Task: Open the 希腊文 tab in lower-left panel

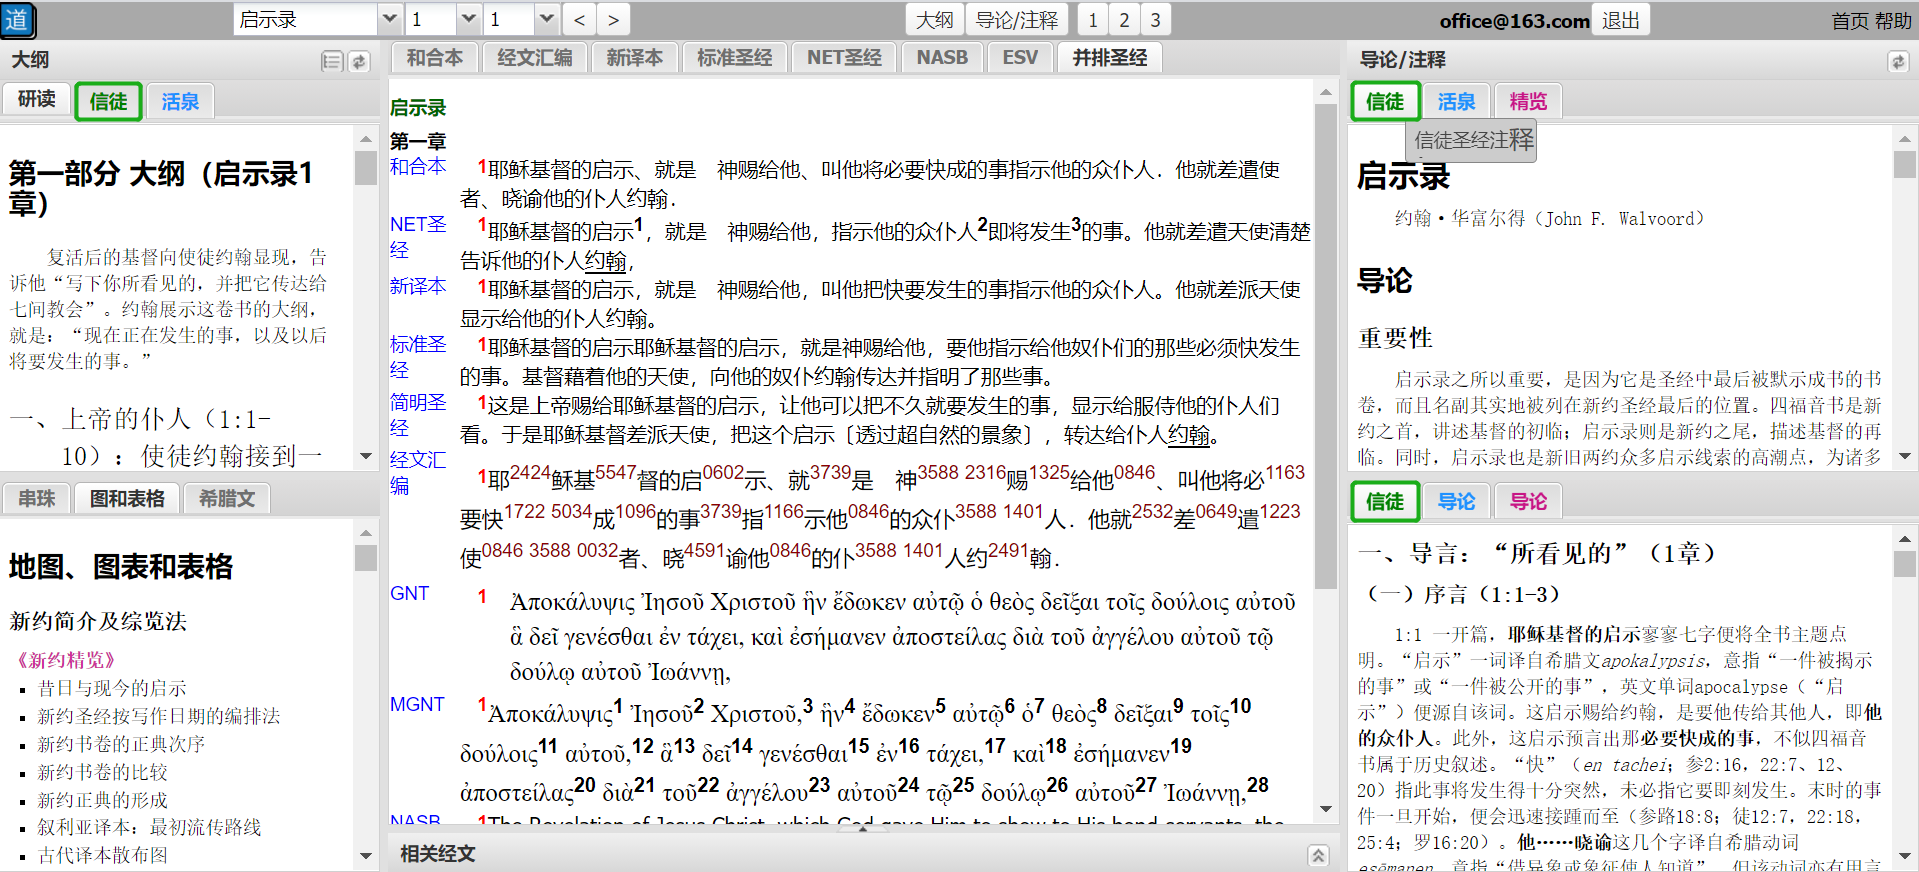Action: (x=227, y=498)
